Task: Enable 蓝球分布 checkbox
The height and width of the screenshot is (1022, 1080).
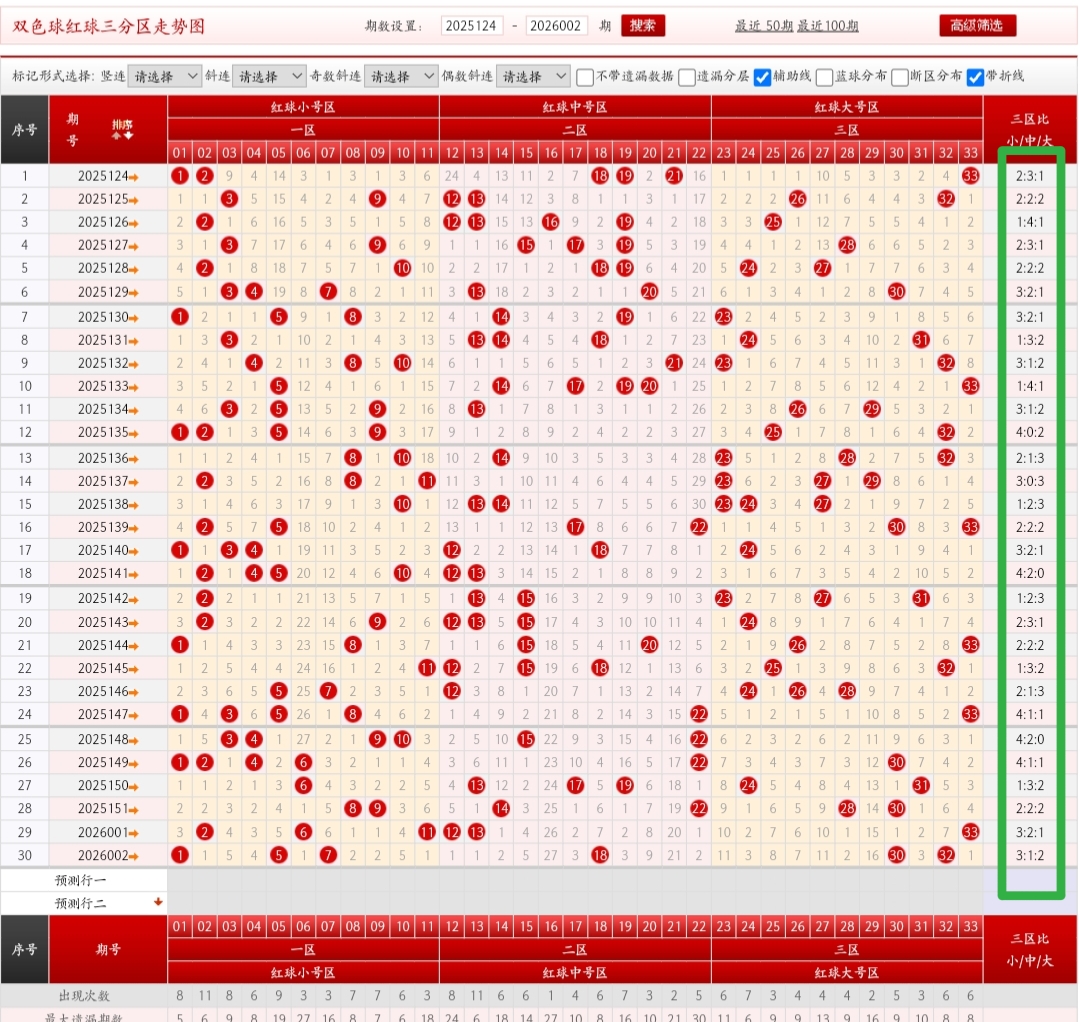Action: click(824, 77)
